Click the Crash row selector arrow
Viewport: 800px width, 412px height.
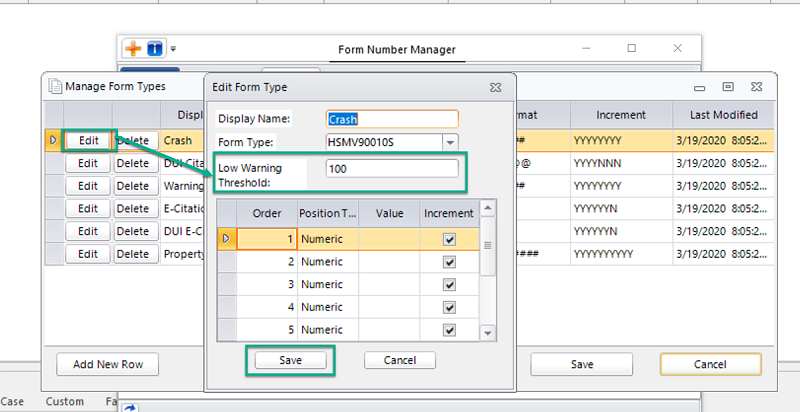point(52,141)
